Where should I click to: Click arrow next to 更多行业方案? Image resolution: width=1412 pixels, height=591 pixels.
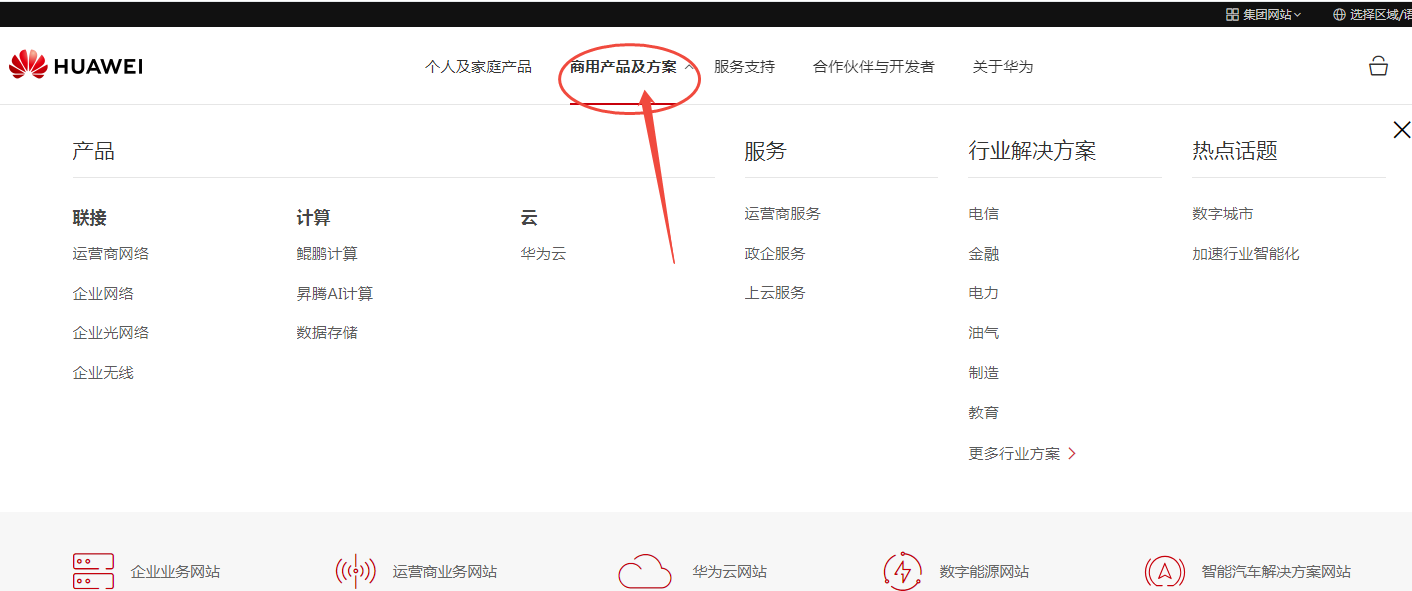click(x=1072, y=453)
